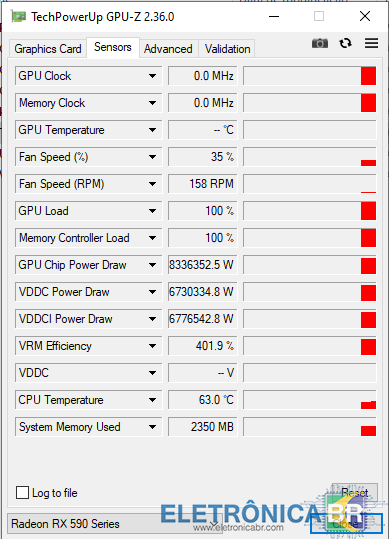Click the Close button at bottom
The height and width of the screenshot is (539, 389).
coord(346,524)
